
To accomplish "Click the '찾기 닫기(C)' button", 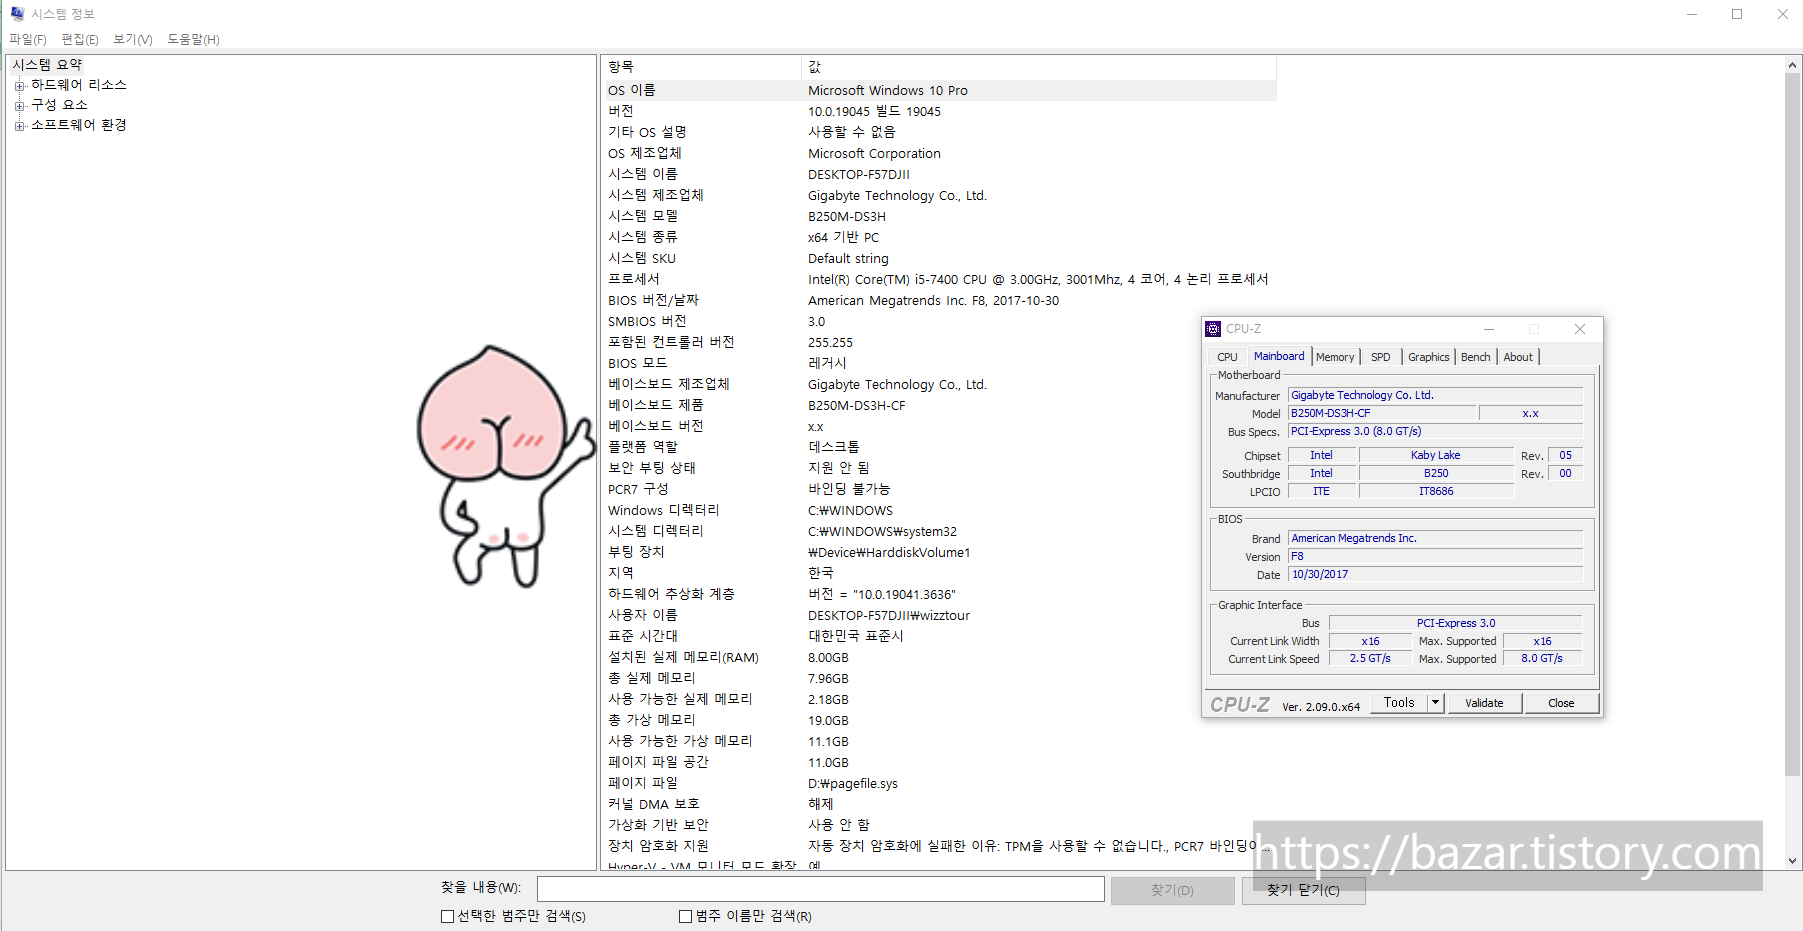I will coord(1303,890).
